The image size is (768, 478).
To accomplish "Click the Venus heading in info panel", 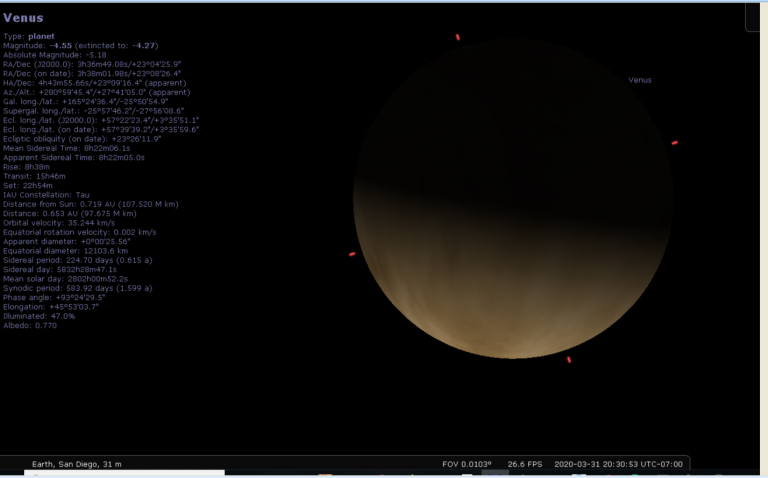I will 23,18.
